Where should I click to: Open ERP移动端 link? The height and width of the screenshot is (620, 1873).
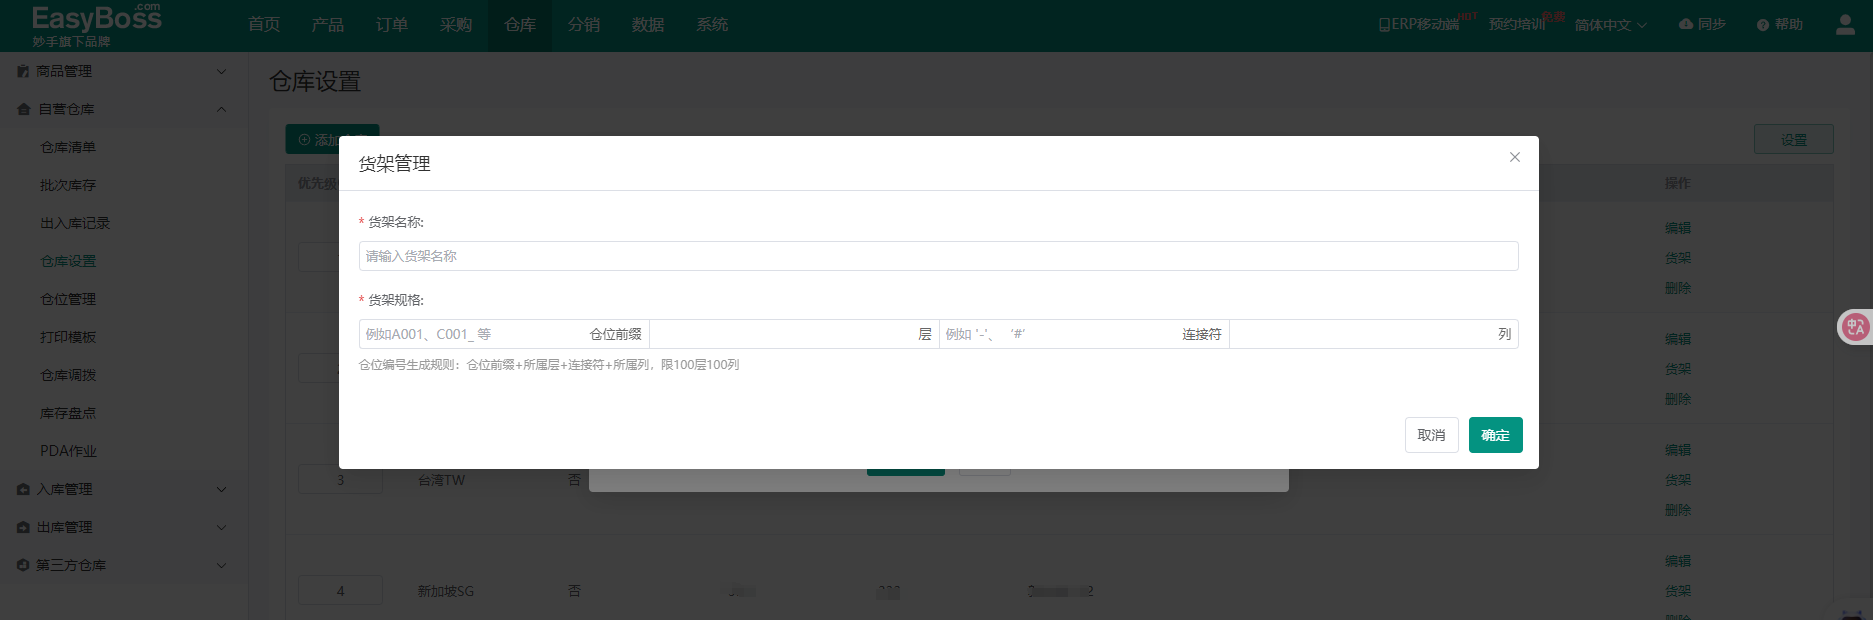click(x=1418, y=24)
